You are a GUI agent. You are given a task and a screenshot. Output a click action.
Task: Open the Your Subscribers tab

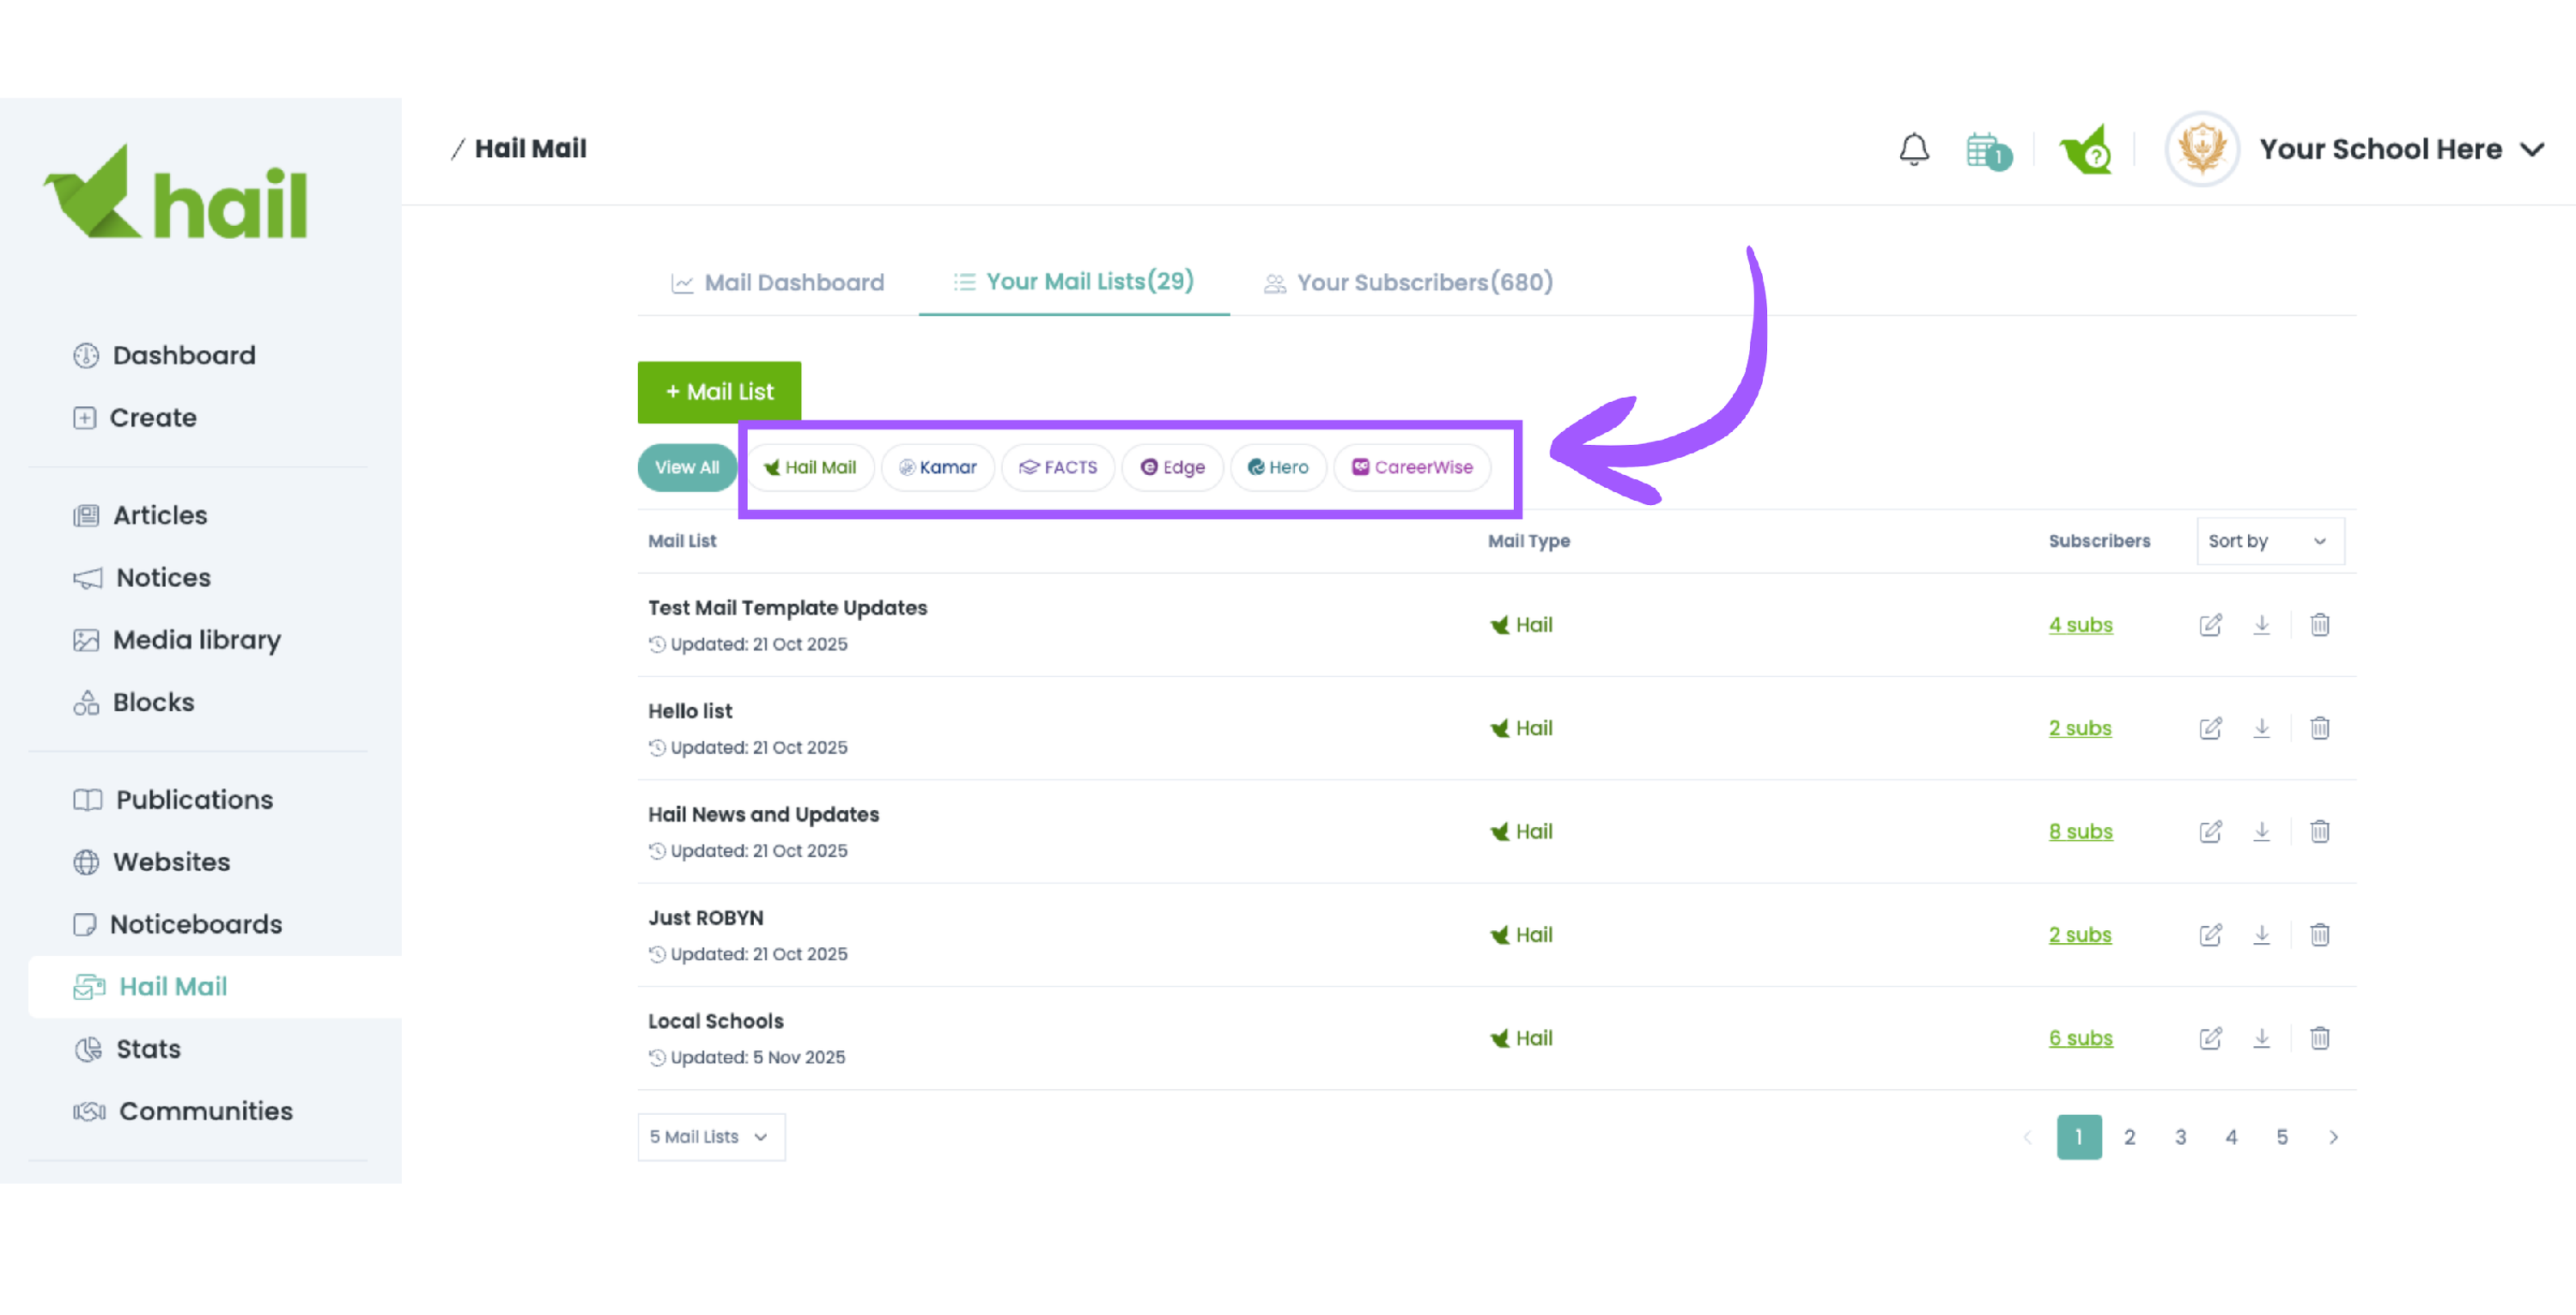pos(1408,283)
